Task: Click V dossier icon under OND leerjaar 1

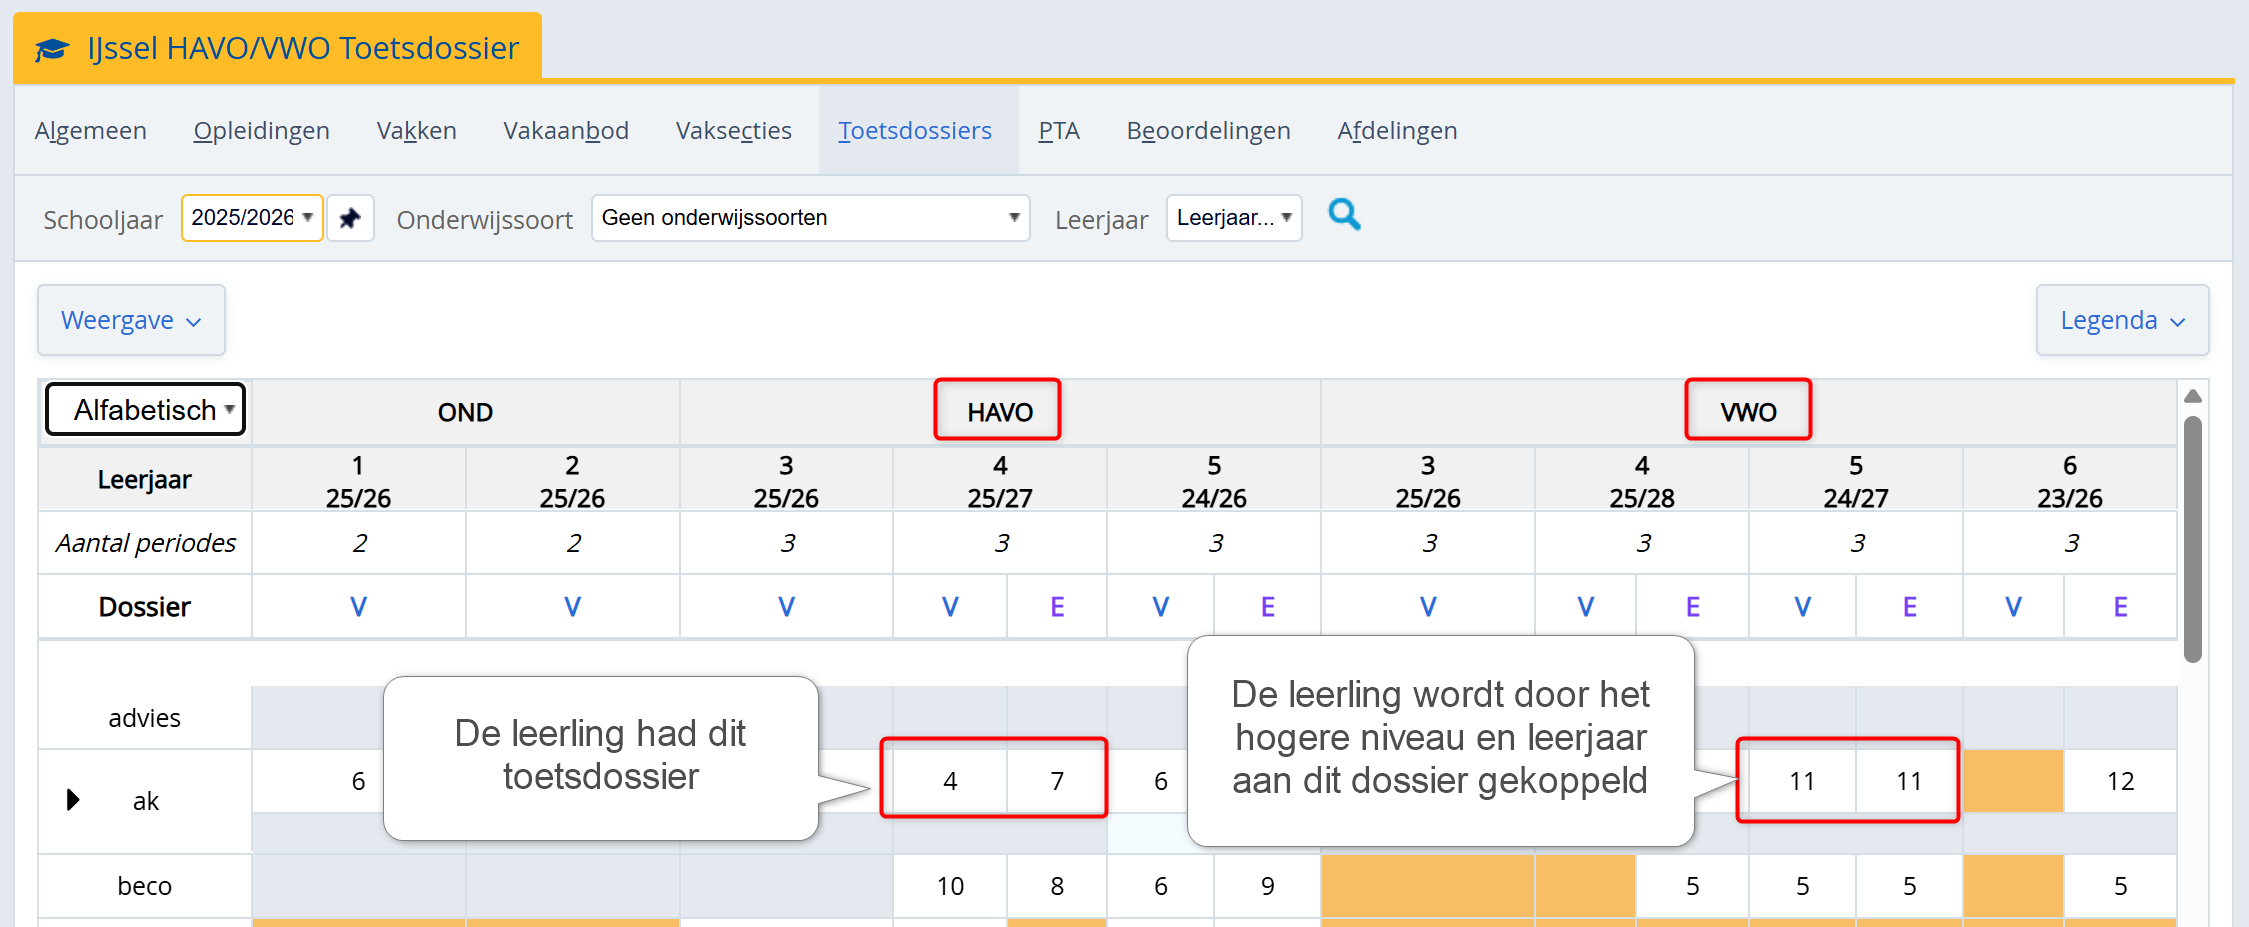Action: tap(358, 607)
